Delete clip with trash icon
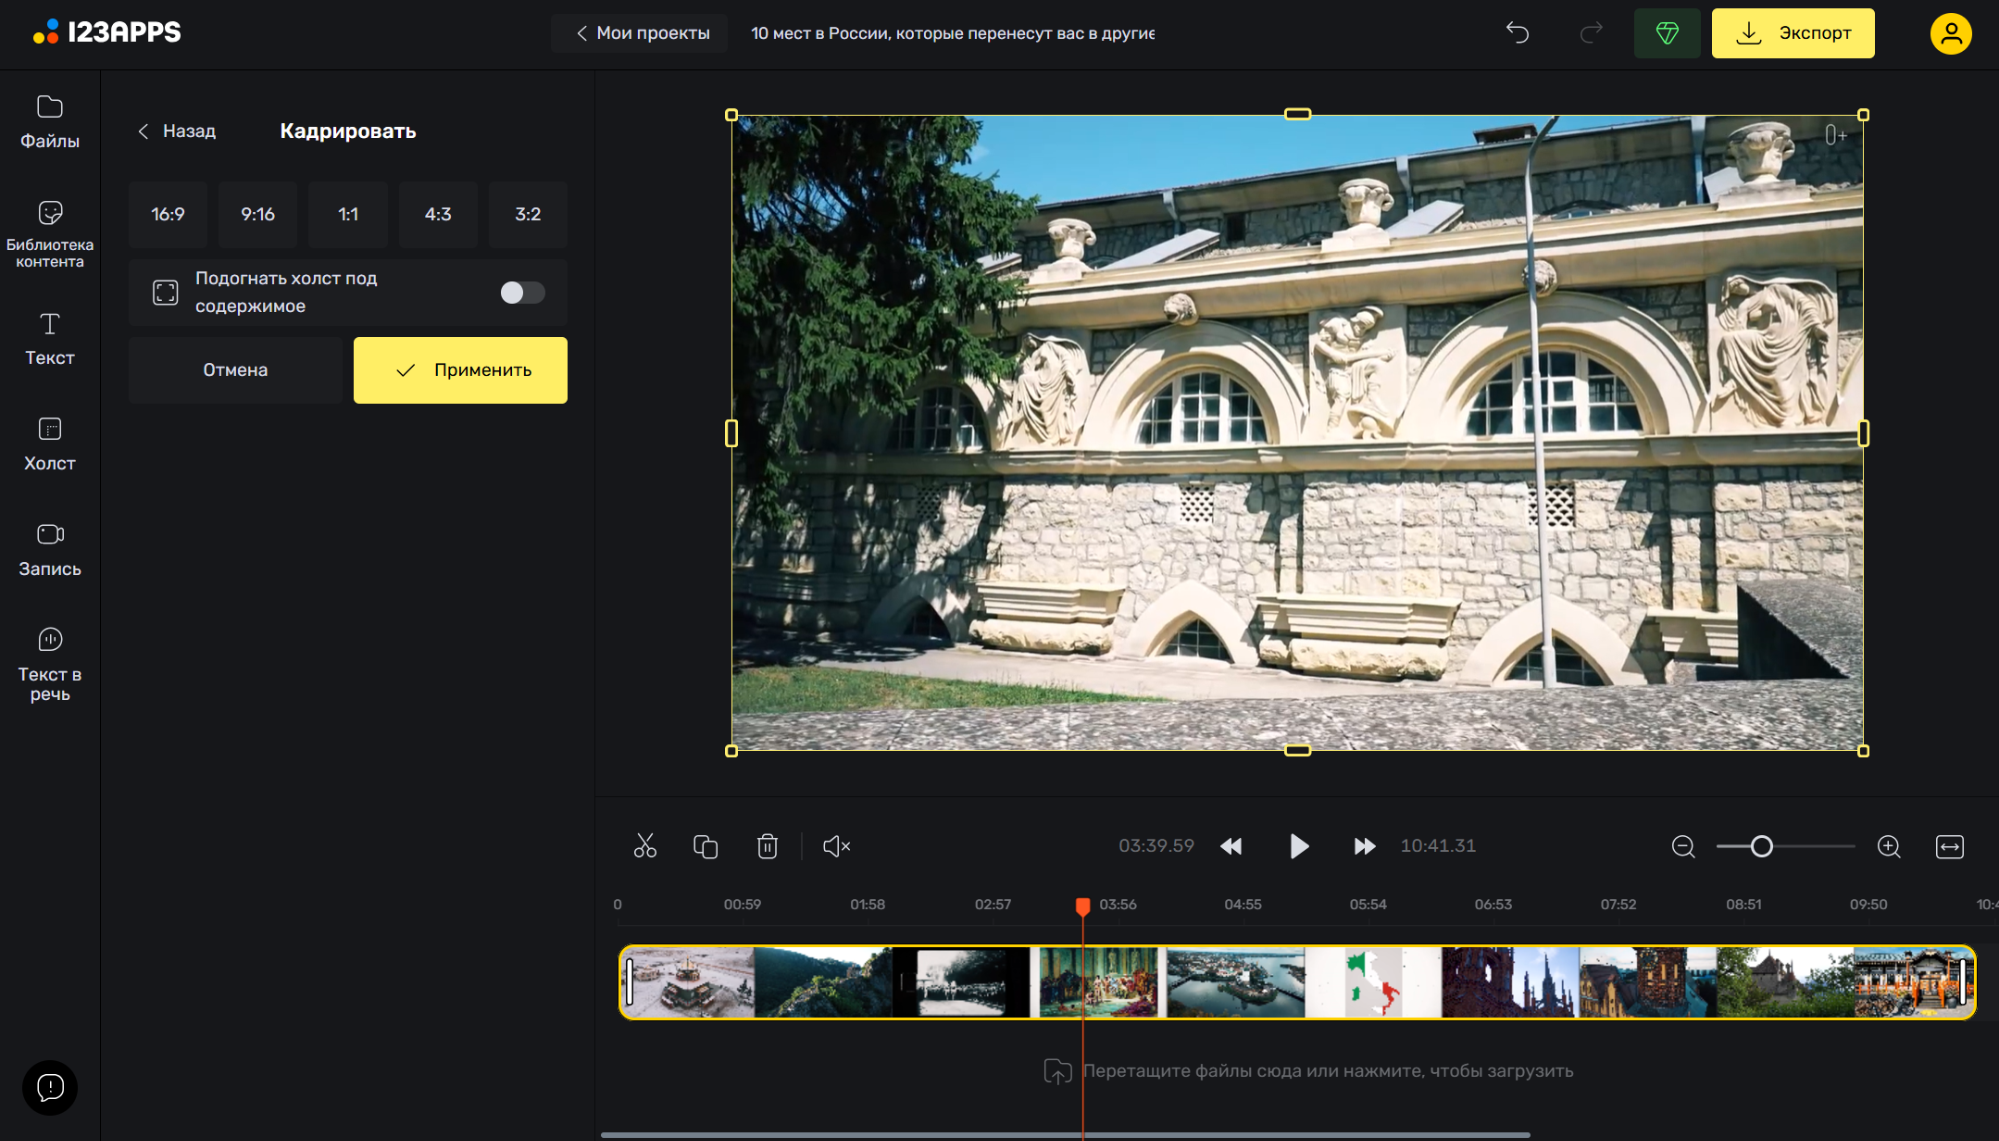 (x=767, y=846)
